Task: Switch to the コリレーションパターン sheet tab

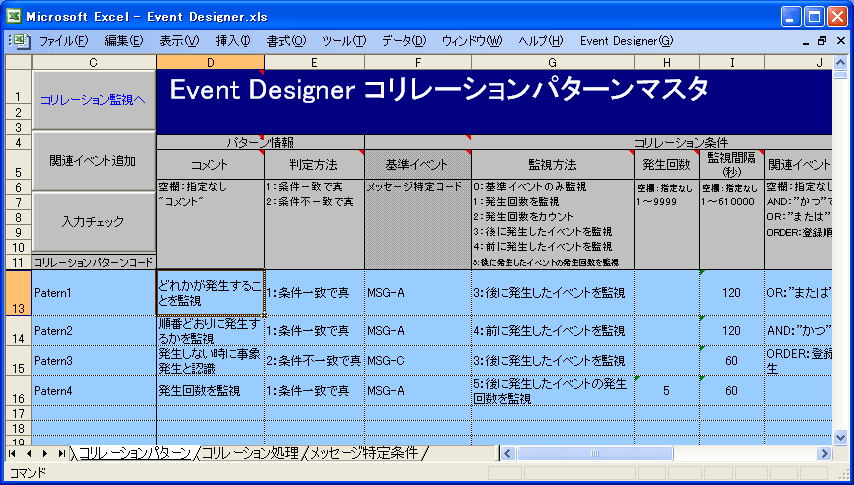Action: (135, 453)
